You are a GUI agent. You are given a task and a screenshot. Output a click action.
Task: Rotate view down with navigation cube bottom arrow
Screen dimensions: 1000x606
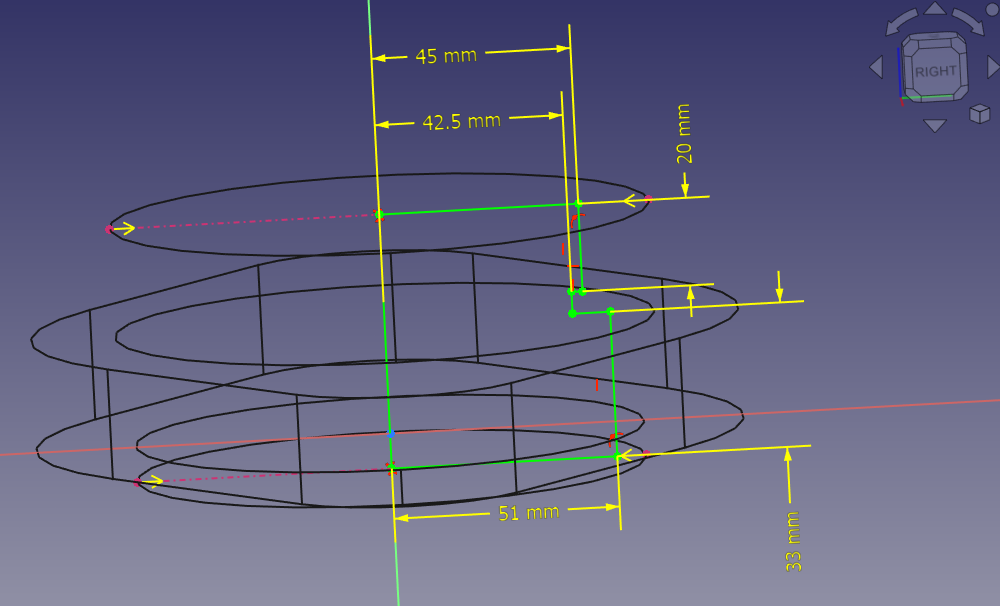pyautogui.click(x=935, y=126)
